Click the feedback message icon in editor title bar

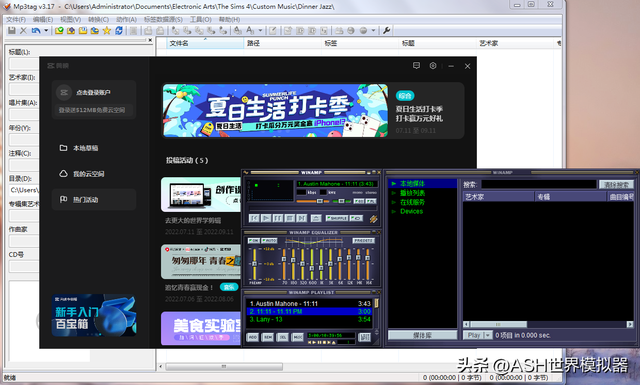point(416,66)
